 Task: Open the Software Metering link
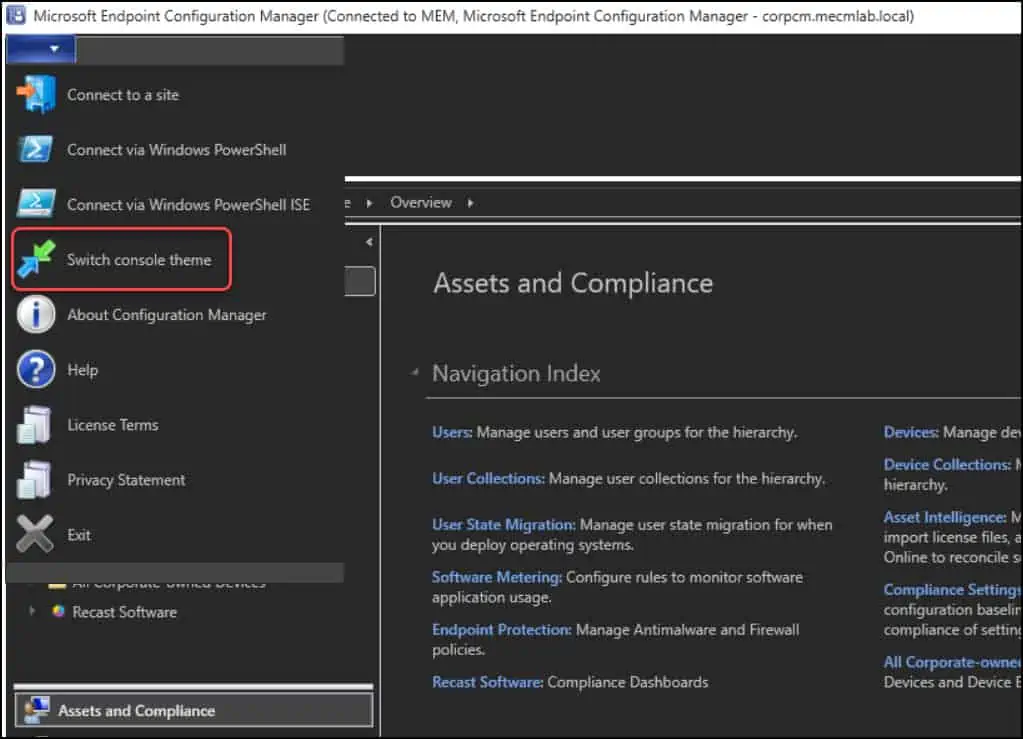(x=496, y=577)
